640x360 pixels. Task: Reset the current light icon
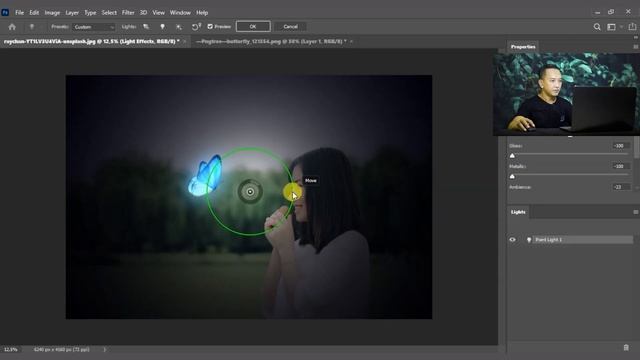[196, 27]
